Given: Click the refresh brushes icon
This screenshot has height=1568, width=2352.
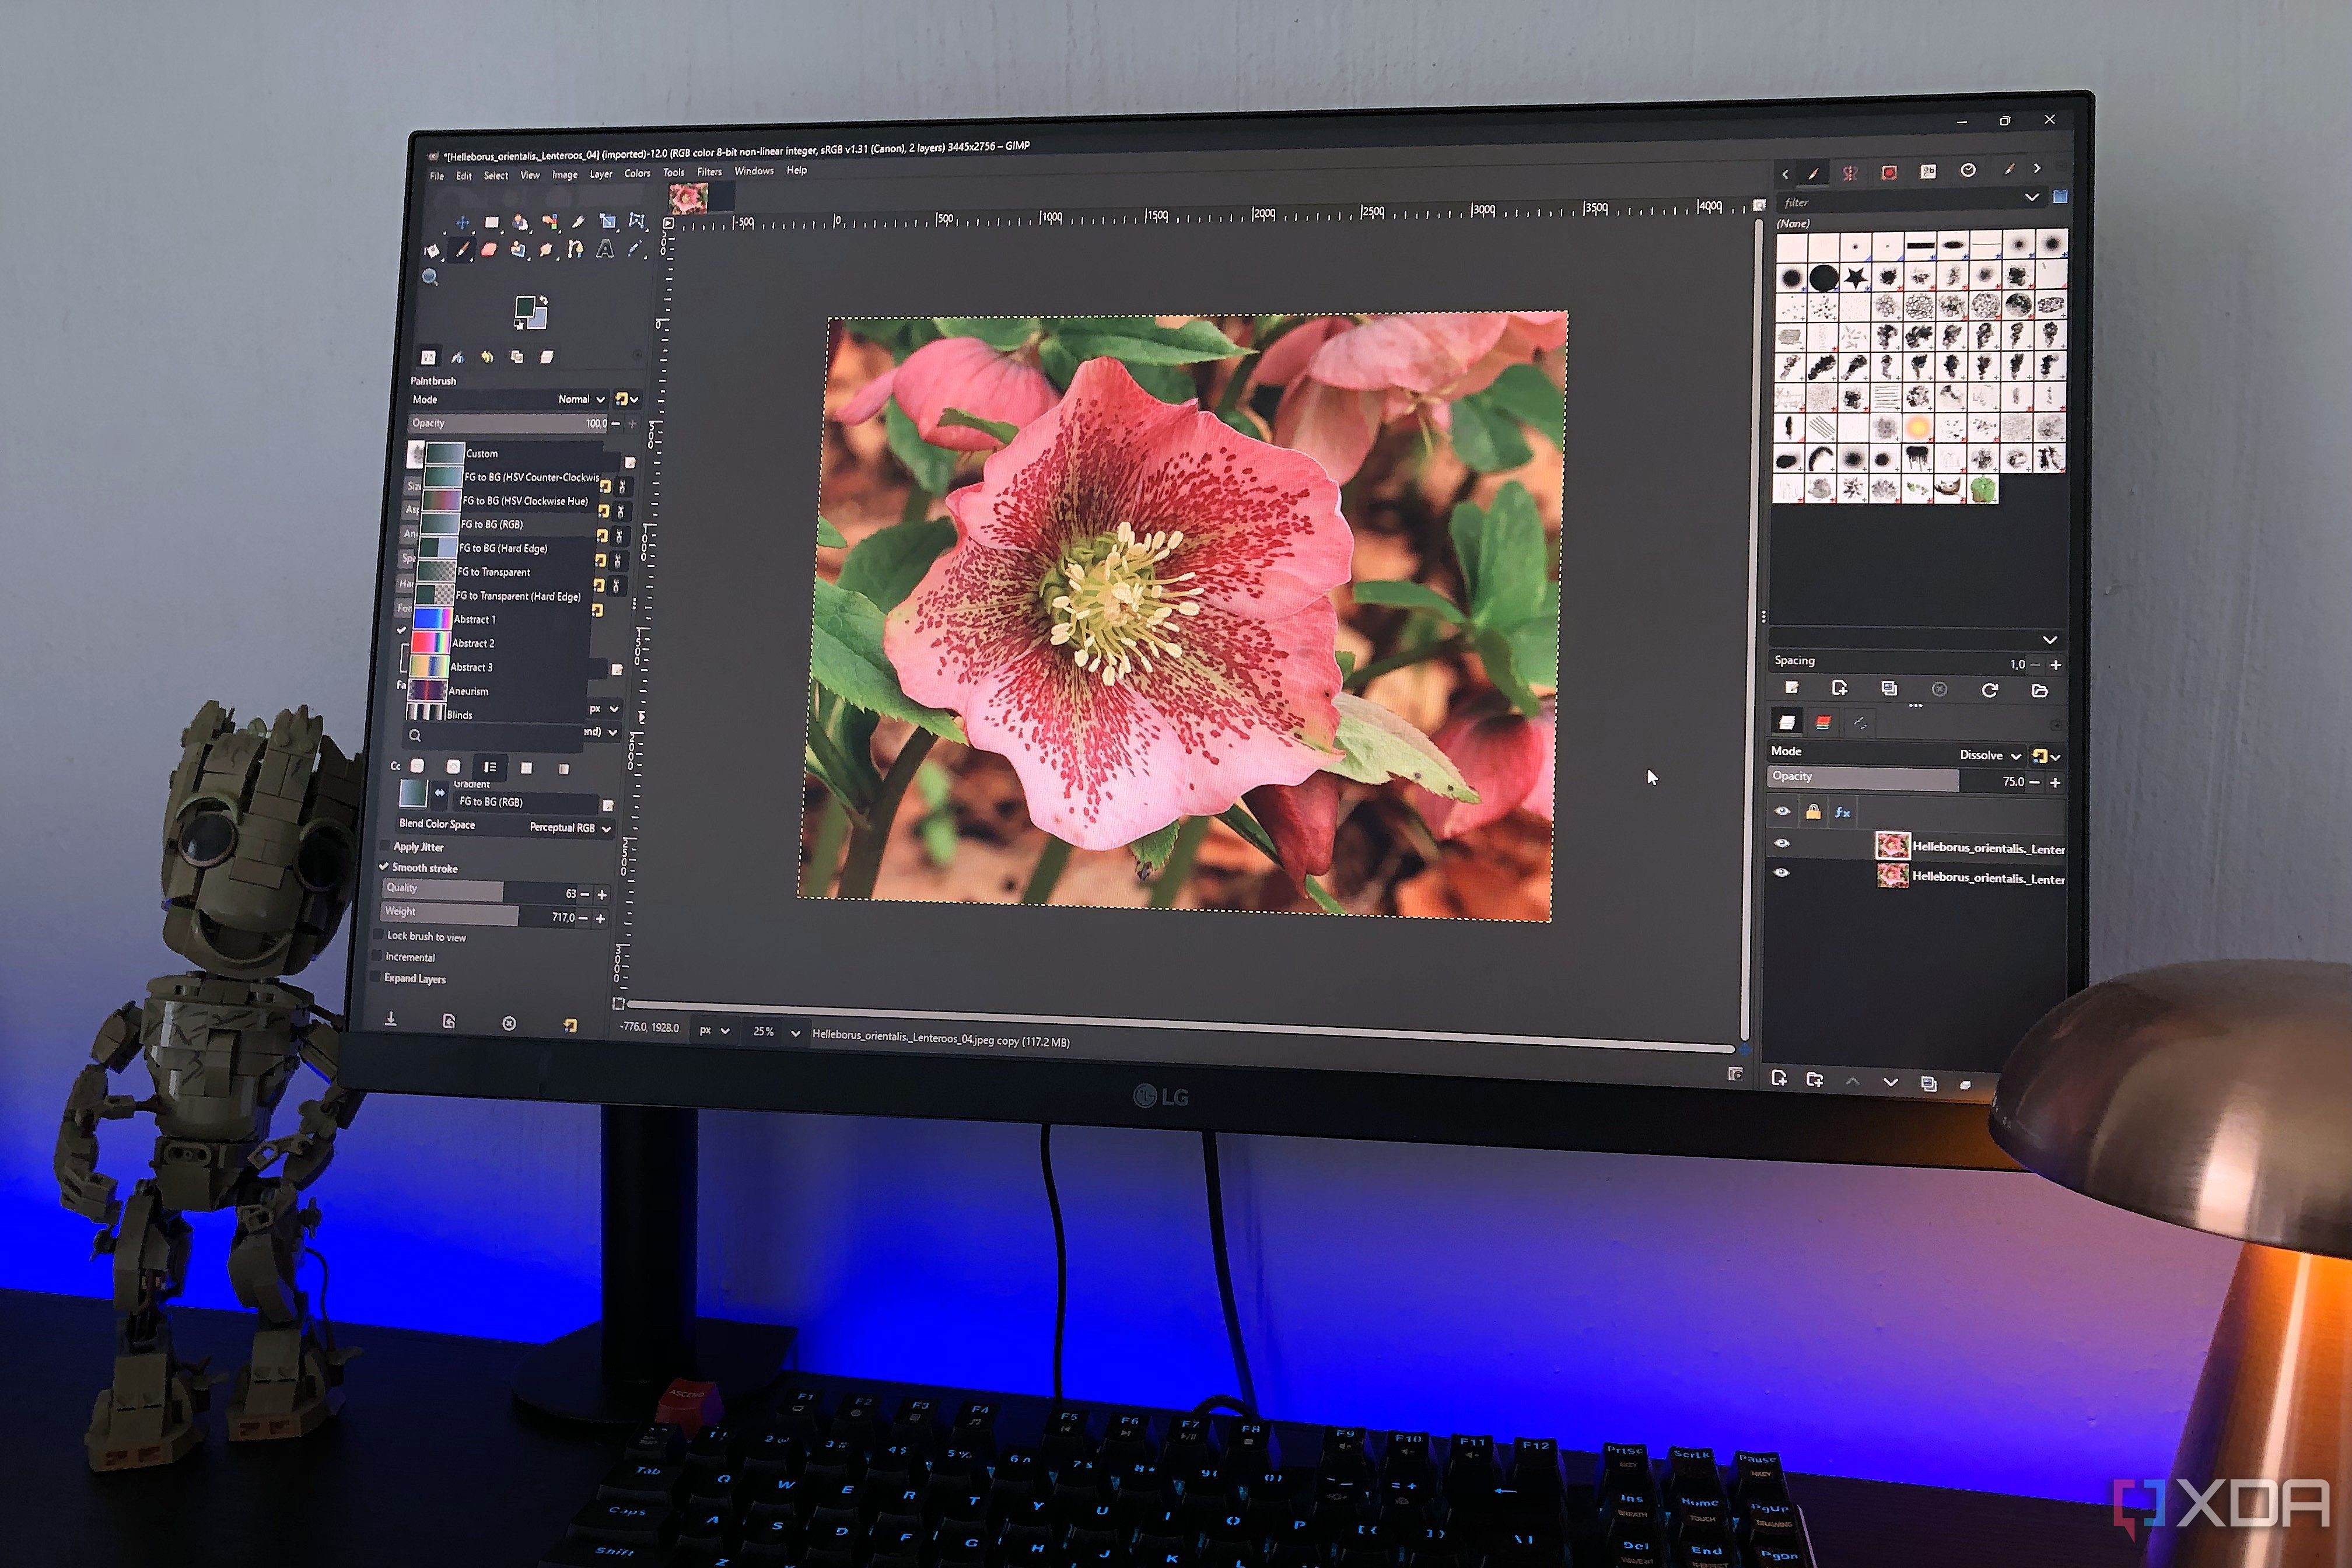Looking at the screenshot, I should pos(1989,690).
